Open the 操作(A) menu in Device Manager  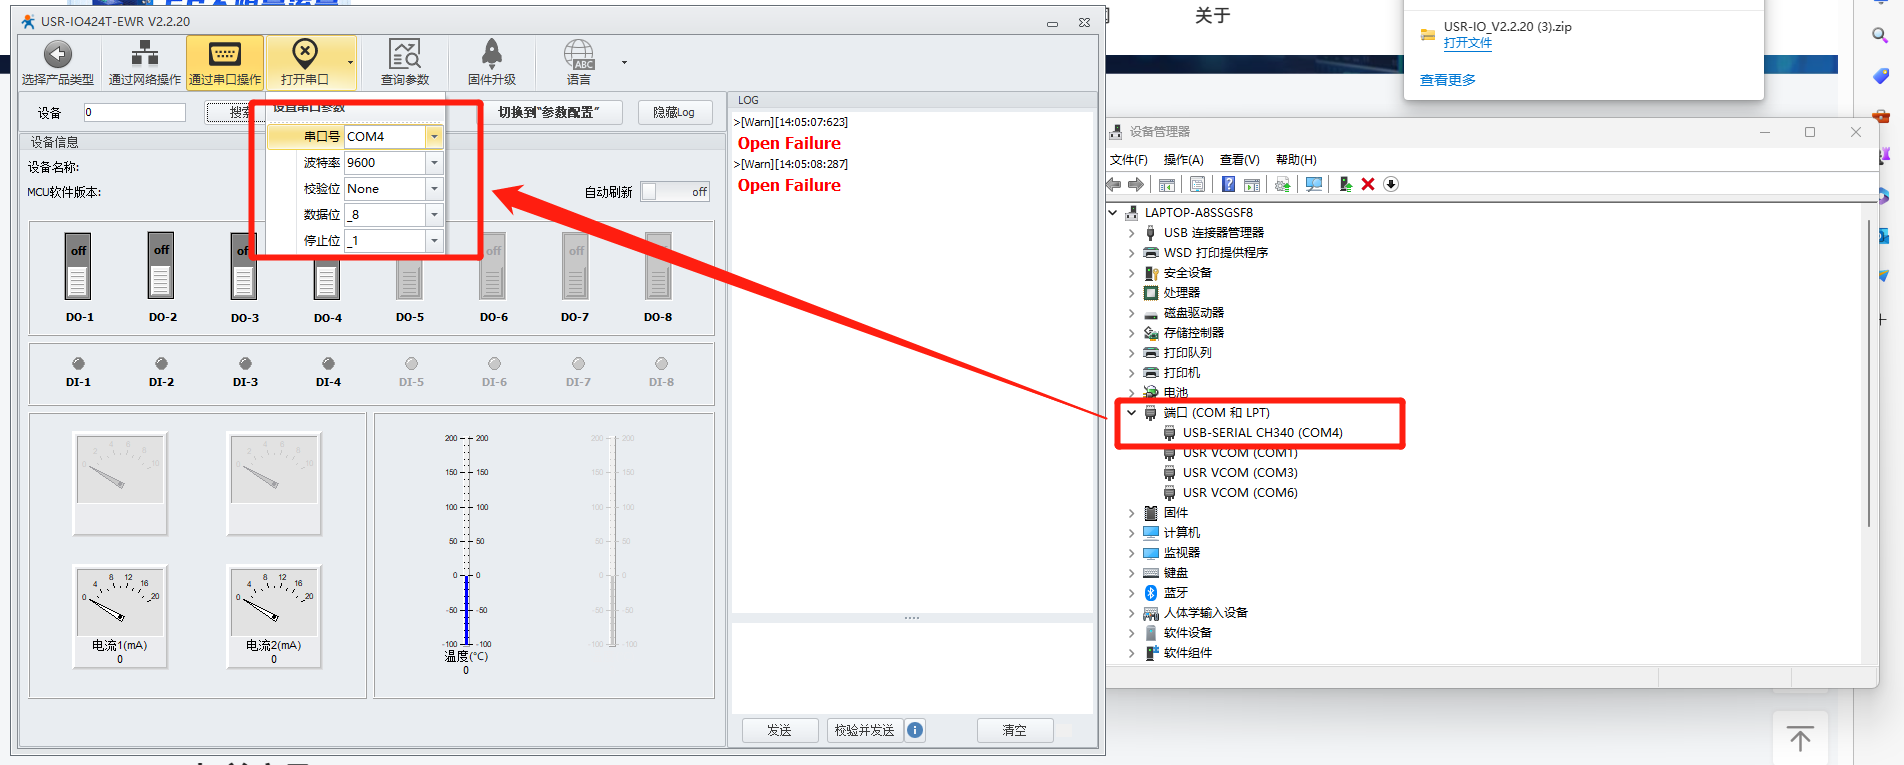click(x=1183, y=160)
